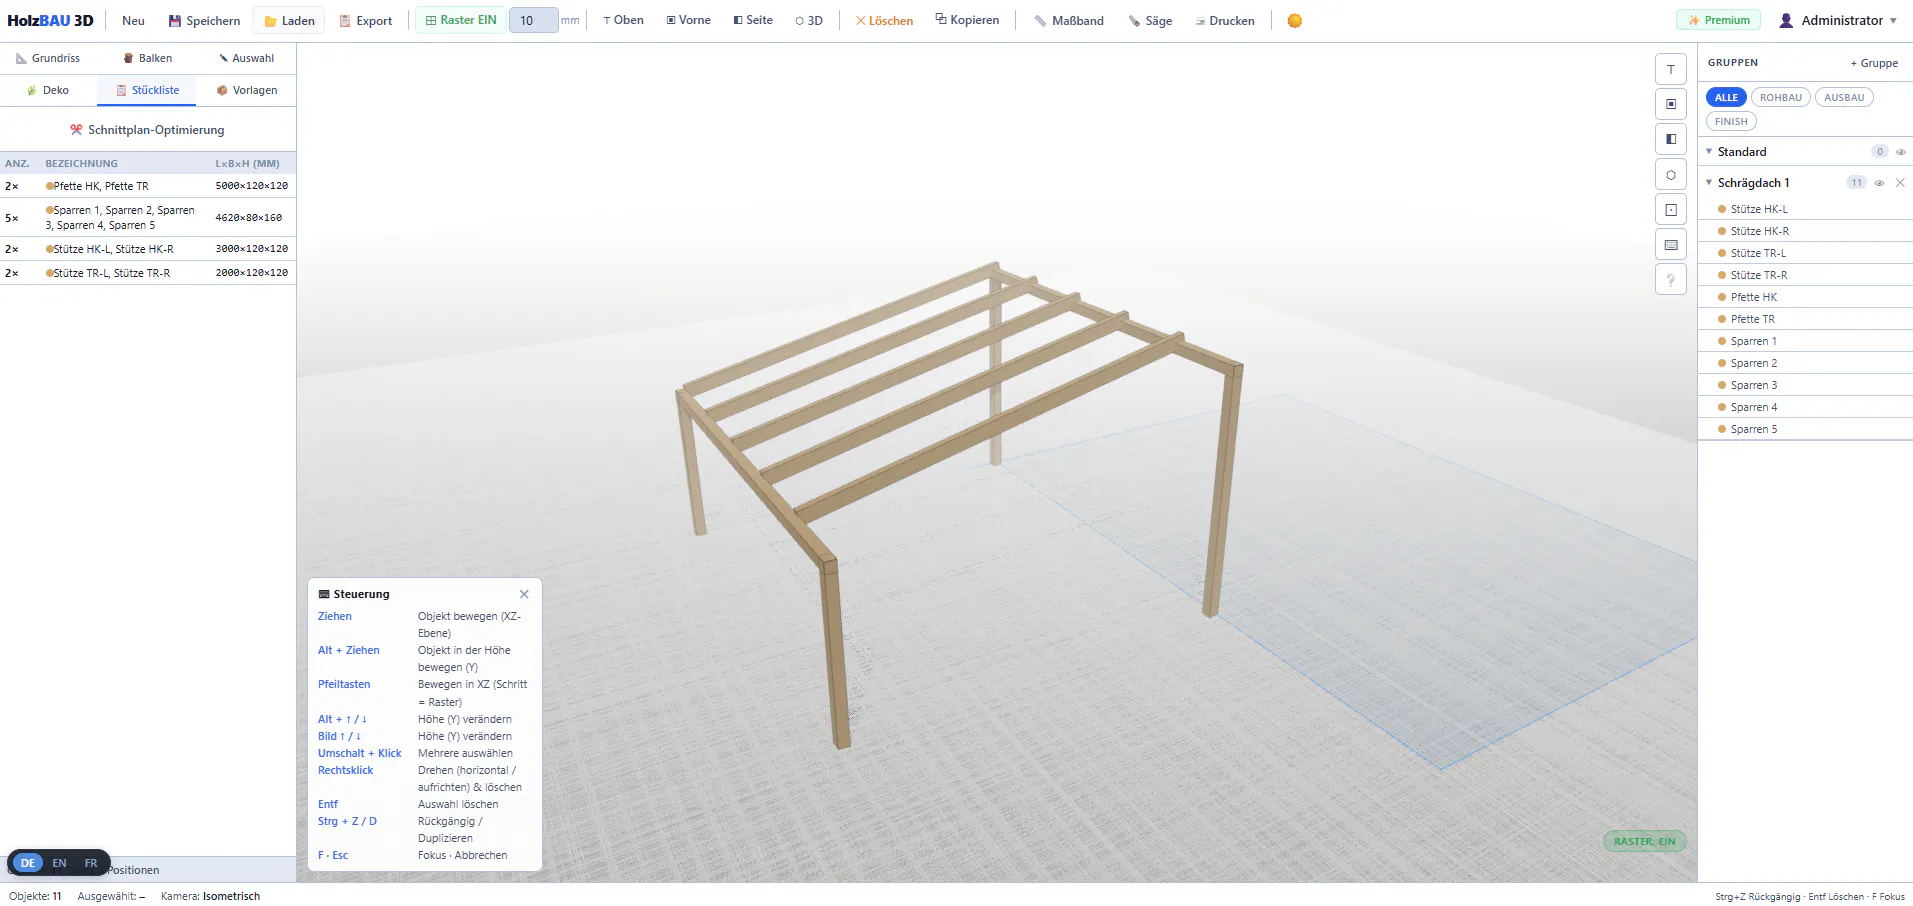Activate the Säge saw tool
The height and width of the screenshot is (906, 1913).
coord(1150,20)
